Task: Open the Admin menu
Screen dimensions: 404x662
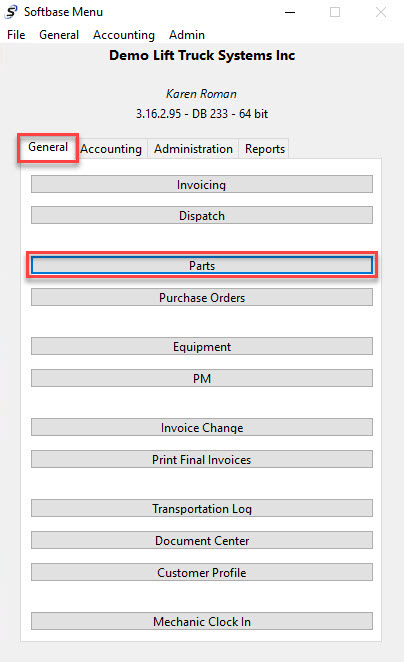Action: 187,35
